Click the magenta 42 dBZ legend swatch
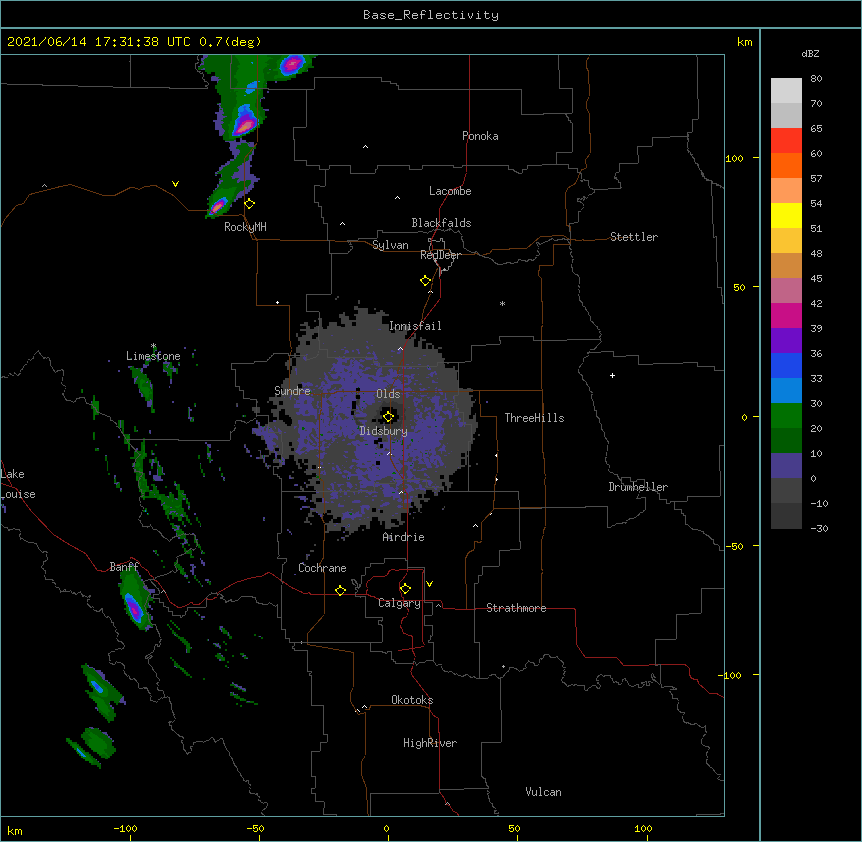Image resolution: width=862 pixels, height=842 pixels. click(786, 315)
